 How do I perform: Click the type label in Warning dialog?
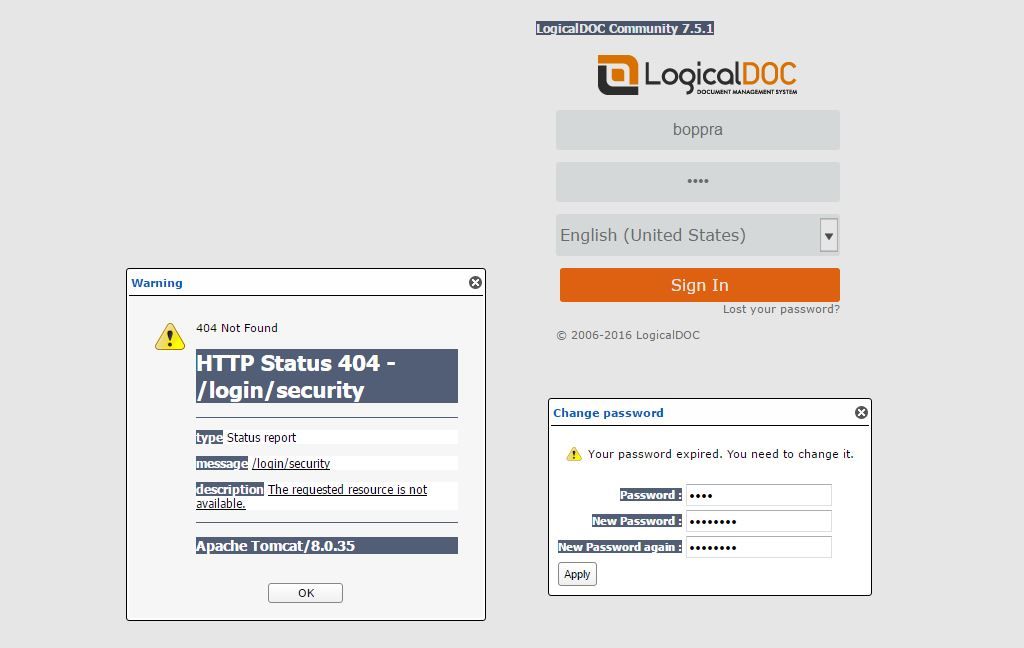coord(210,437)
